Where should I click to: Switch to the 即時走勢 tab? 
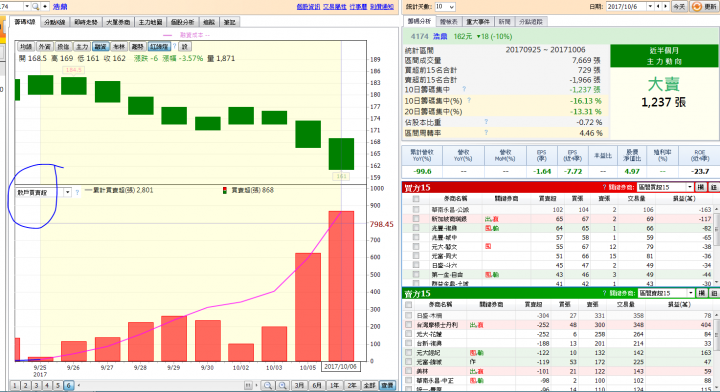(86, 22)
